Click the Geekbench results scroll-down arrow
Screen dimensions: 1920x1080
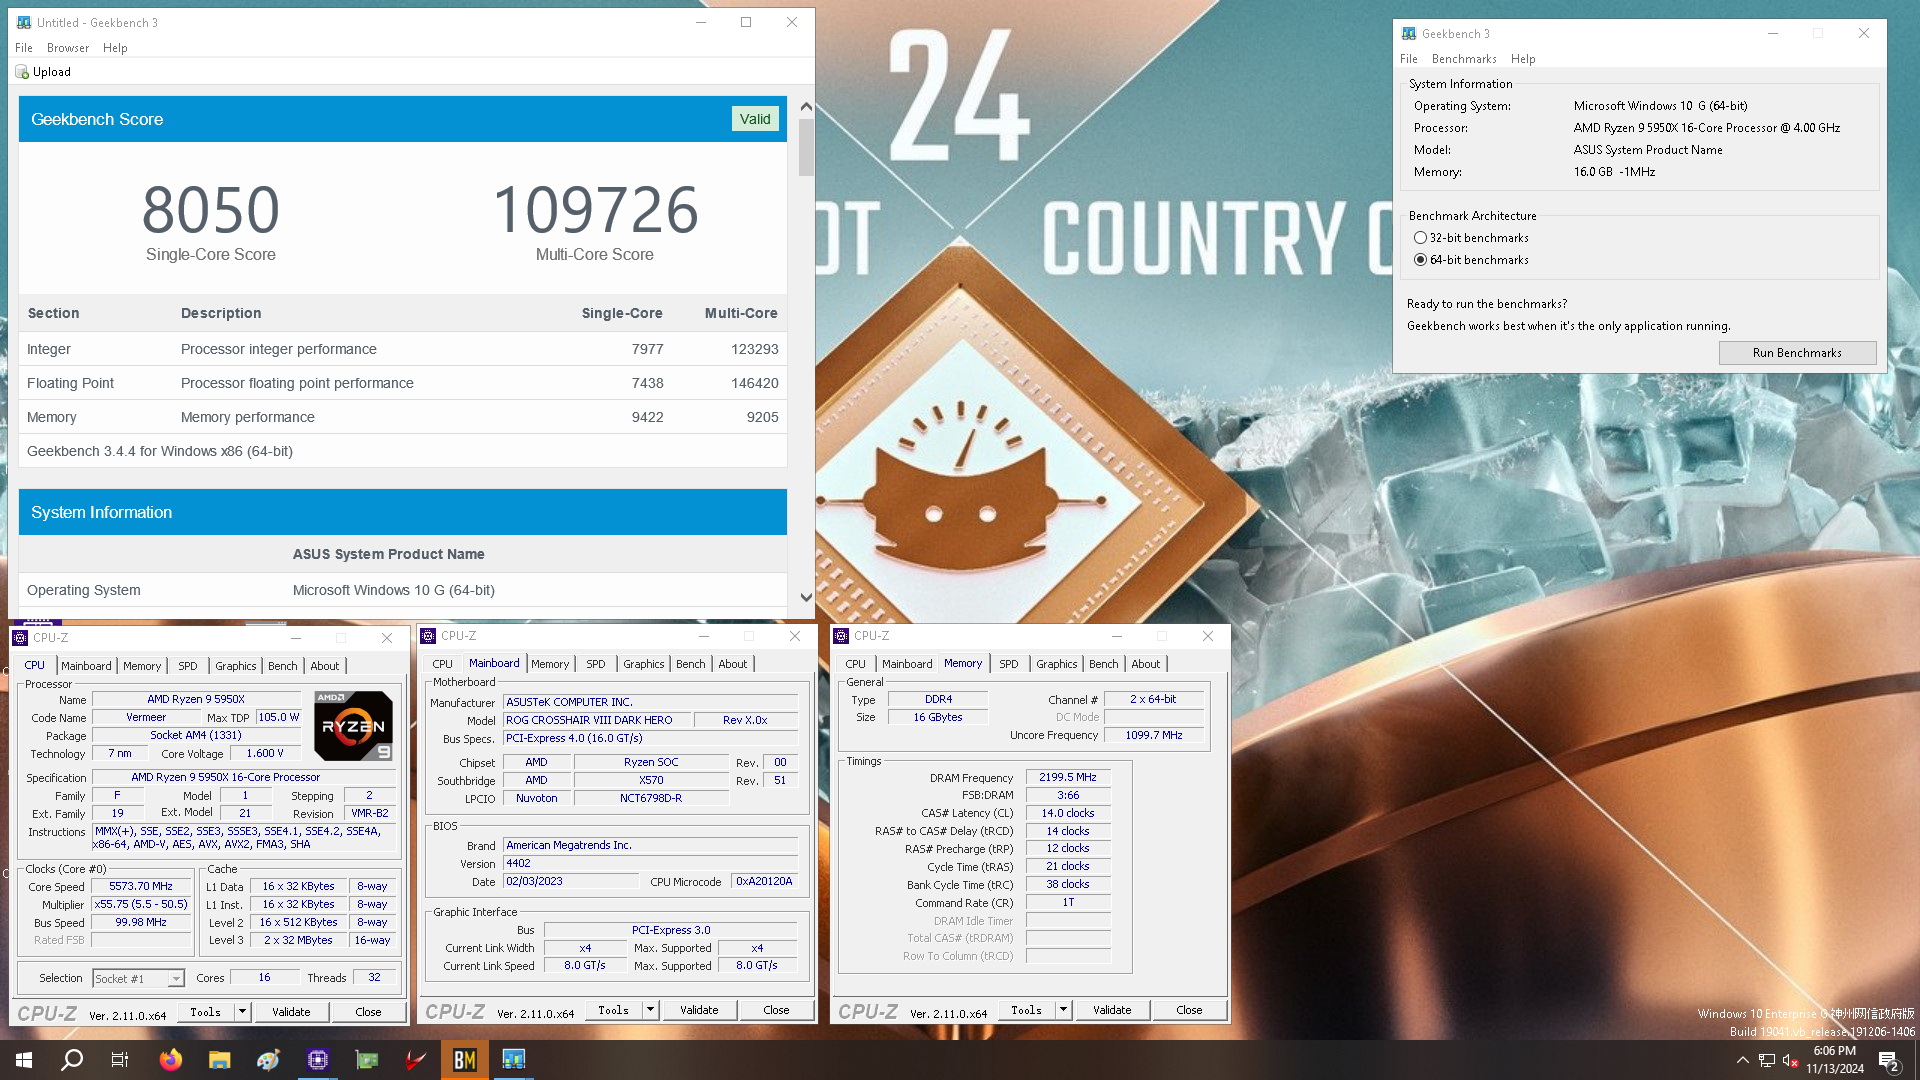[806, 597]
